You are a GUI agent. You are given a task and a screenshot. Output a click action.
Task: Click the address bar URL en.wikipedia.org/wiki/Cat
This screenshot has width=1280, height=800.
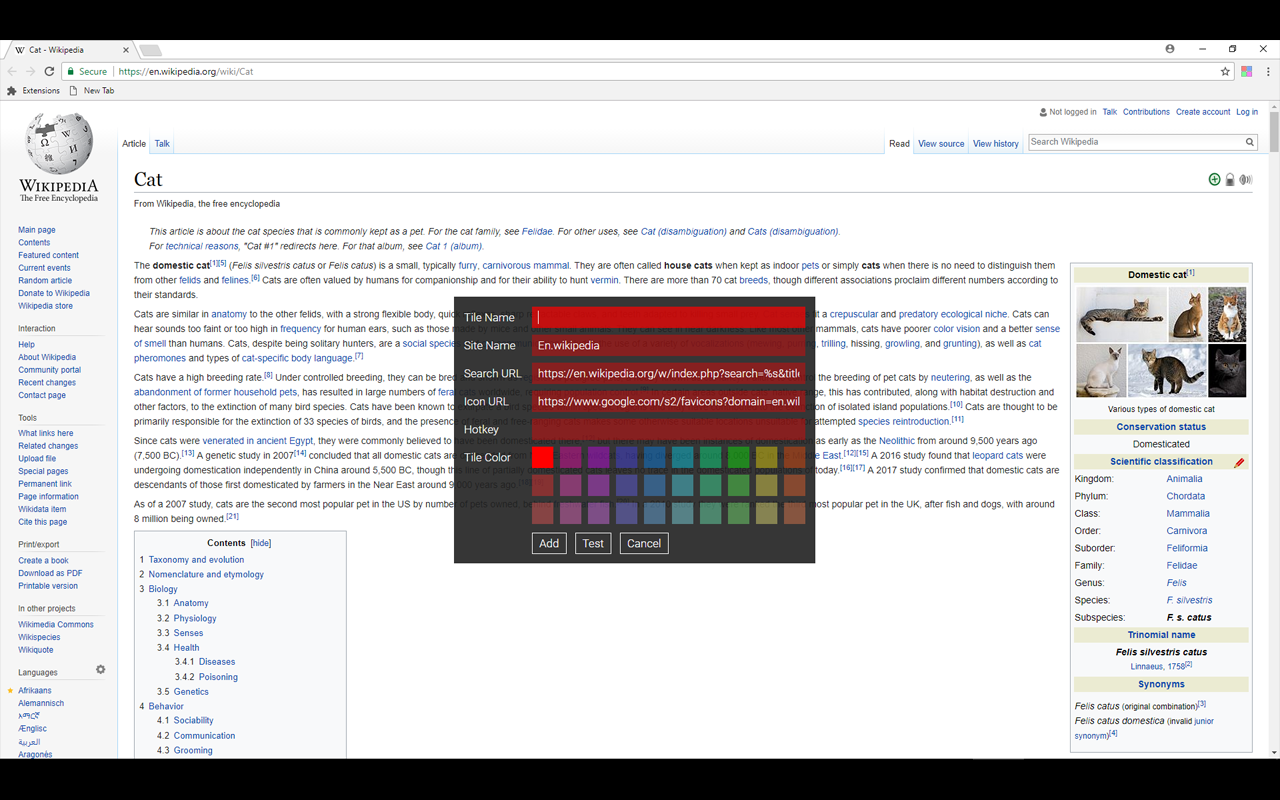pyautogui.click(x=186, y=72)
